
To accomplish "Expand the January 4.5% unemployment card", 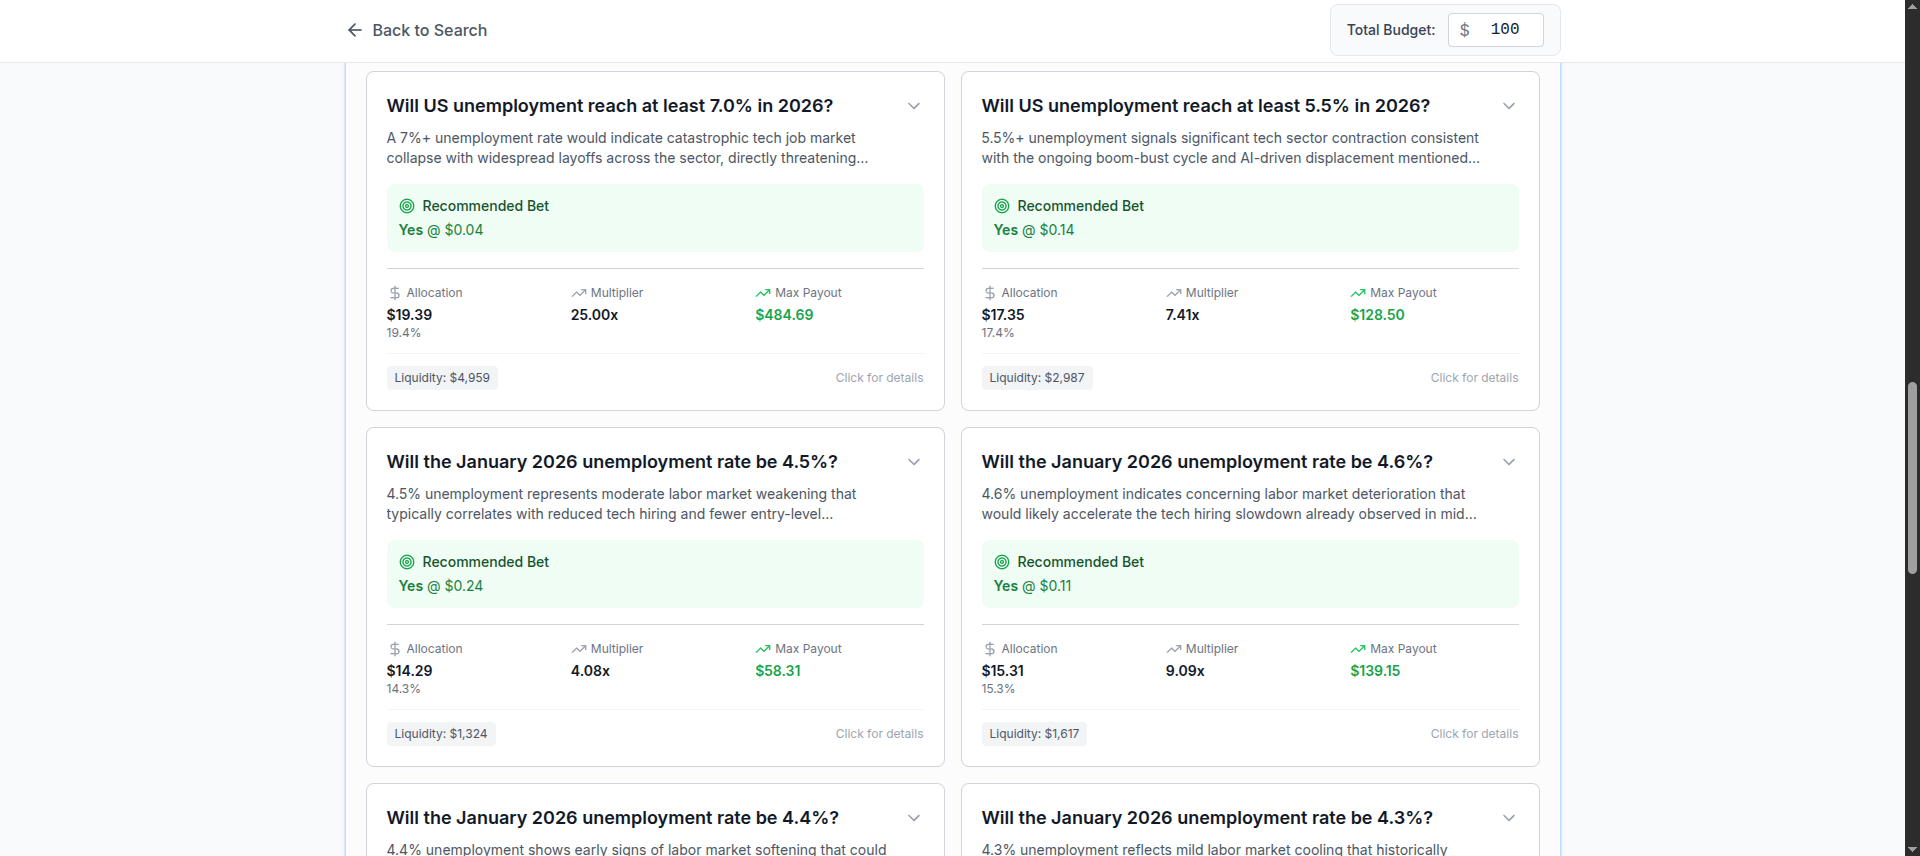I will click(914, 462).
